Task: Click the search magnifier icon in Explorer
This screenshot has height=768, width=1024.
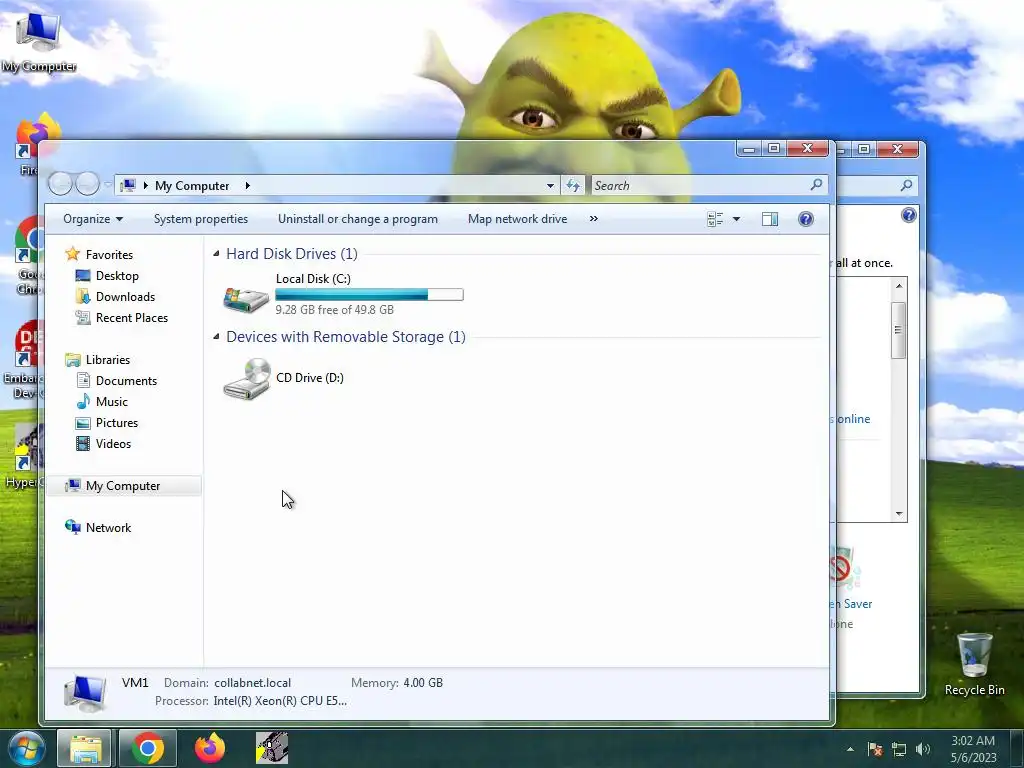Action: (x=816, y=185)
